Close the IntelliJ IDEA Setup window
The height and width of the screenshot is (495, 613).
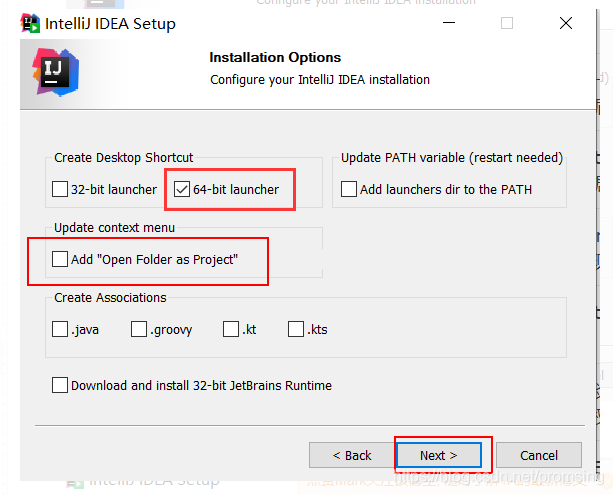(566, 23)
